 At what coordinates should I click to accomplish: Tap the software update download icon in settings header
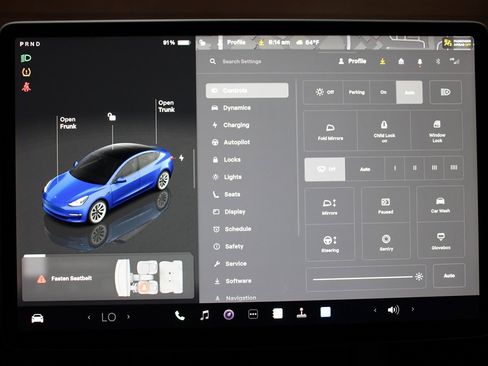[x=383, y=61]
